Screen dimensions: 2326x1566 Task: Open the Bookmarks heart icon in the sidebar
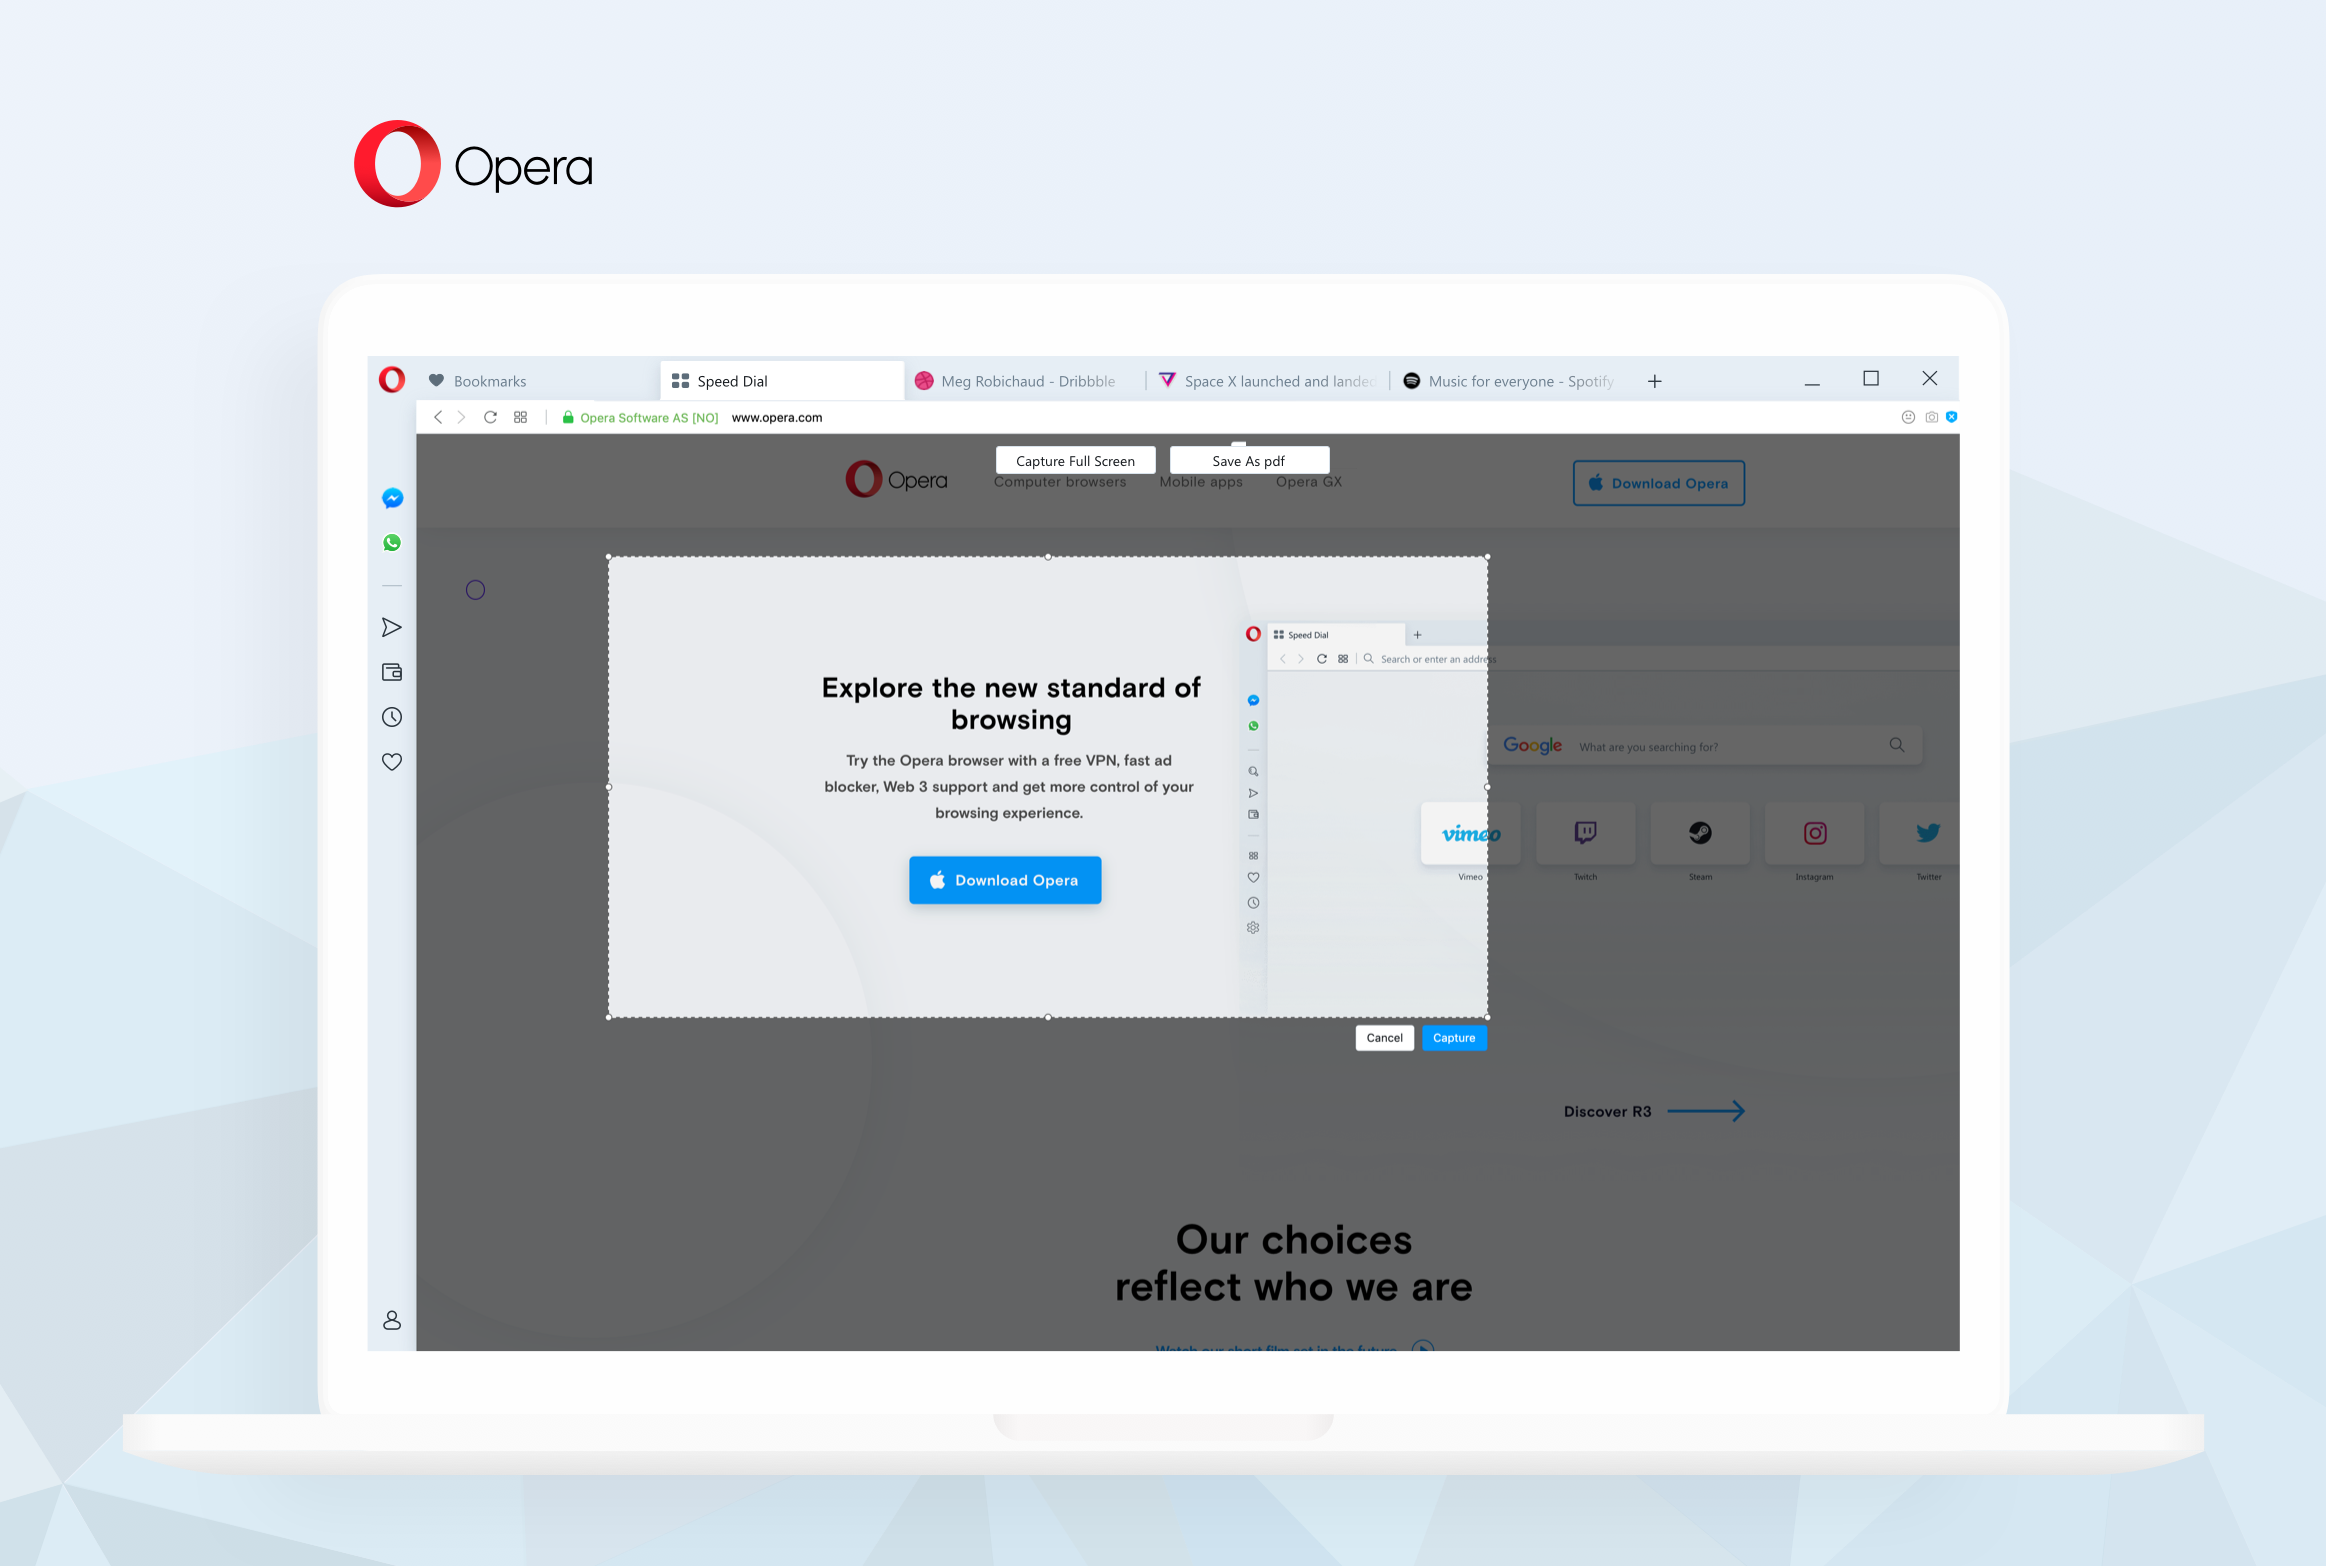[x=392, y=762]
